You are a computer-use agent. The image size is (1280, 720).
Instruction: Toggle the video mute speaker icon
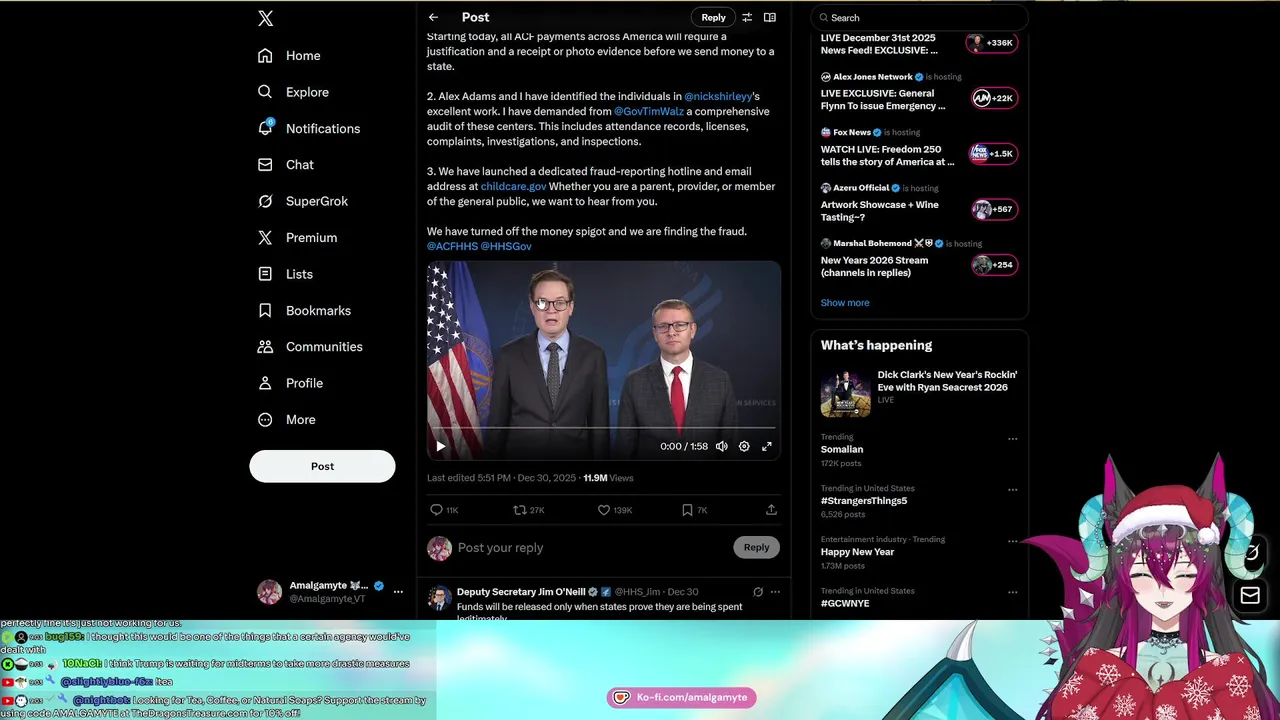coord(721,447)
